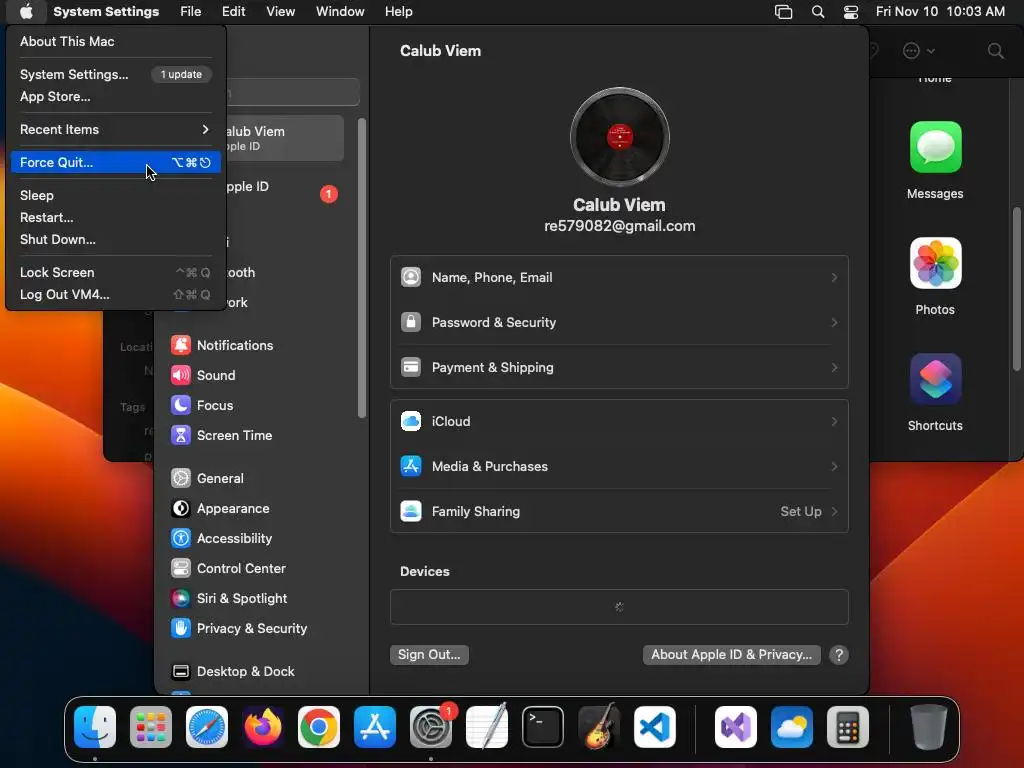Open Help menu in menu bar
The height and width of the screenshot is (768, 1024).
398,12
